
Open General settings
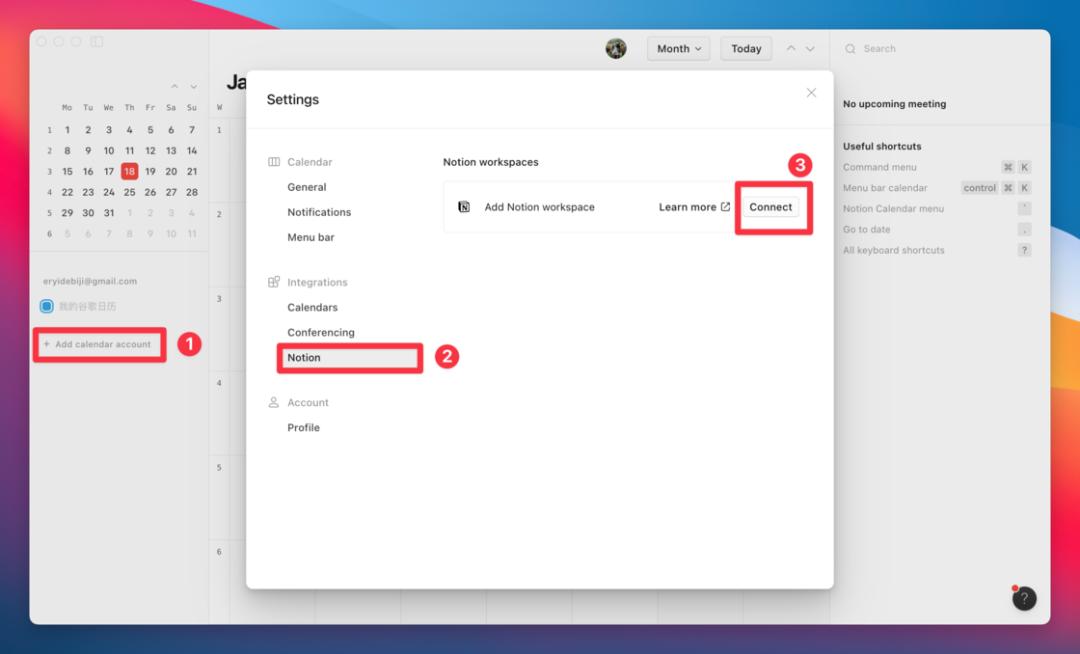[x=307, y=187]
